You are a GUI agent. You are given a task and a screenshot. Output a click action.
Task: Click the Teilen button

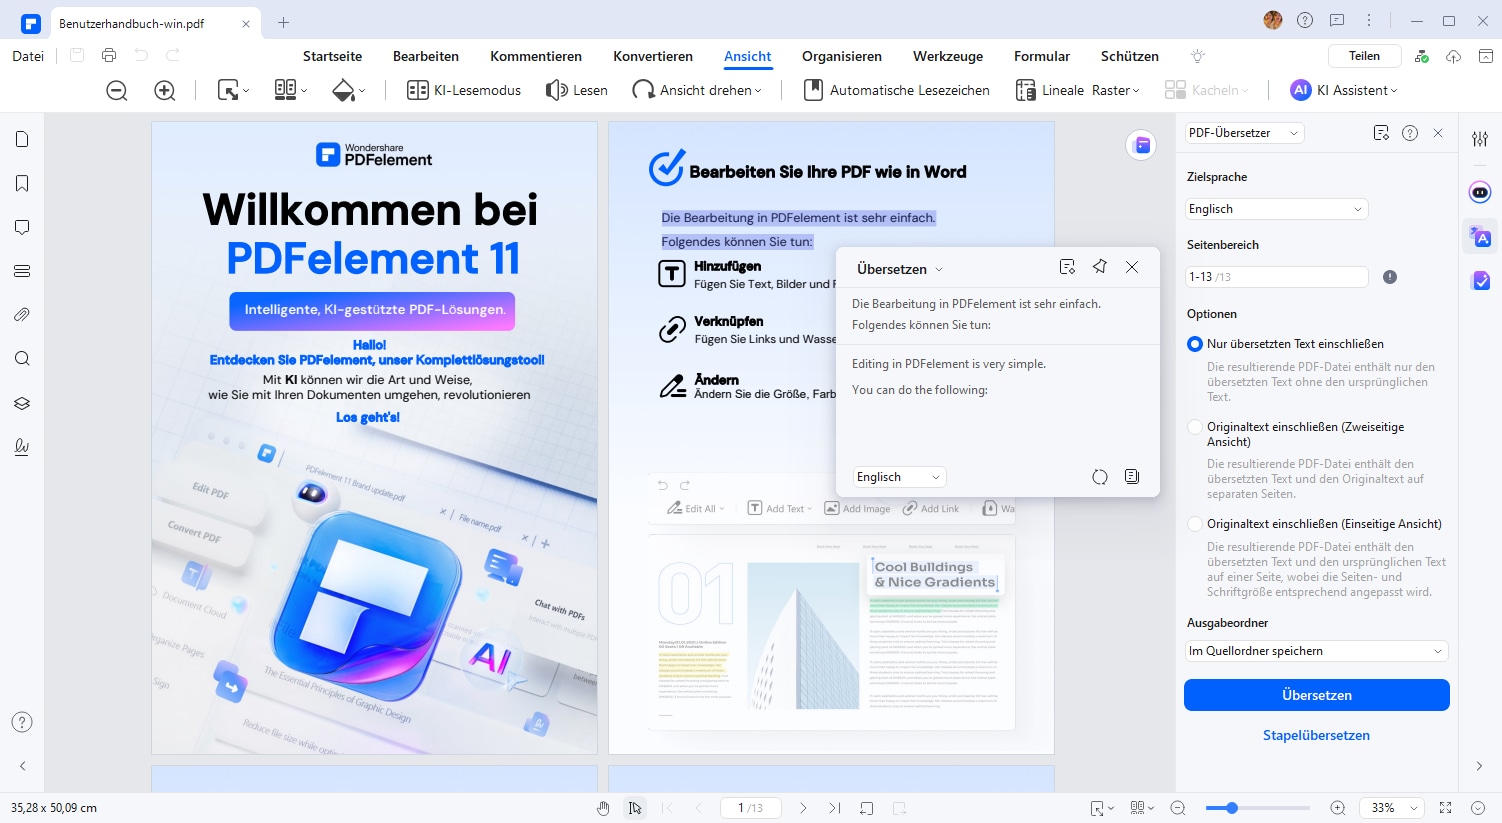(x=1364, y=56)
